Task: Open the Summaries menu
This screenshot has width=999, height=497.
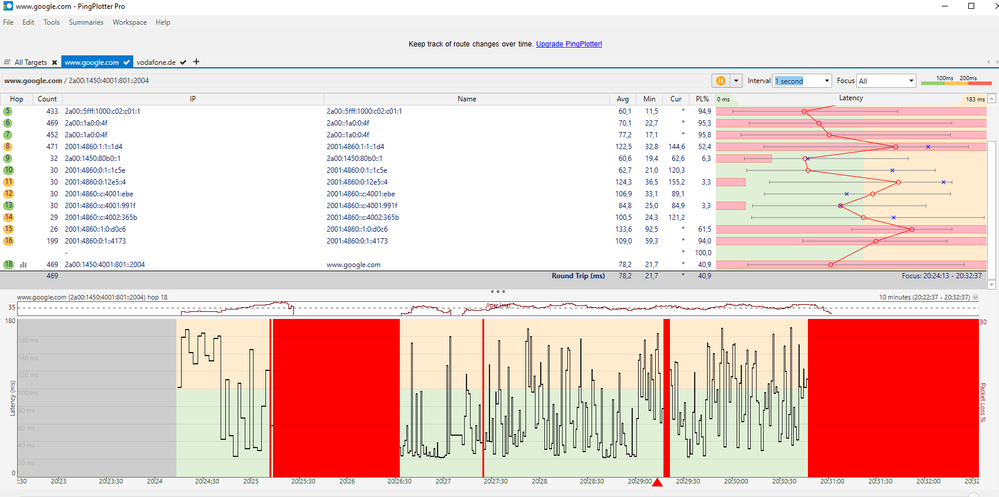Action: pyautogui.click(x=86, y=22)
